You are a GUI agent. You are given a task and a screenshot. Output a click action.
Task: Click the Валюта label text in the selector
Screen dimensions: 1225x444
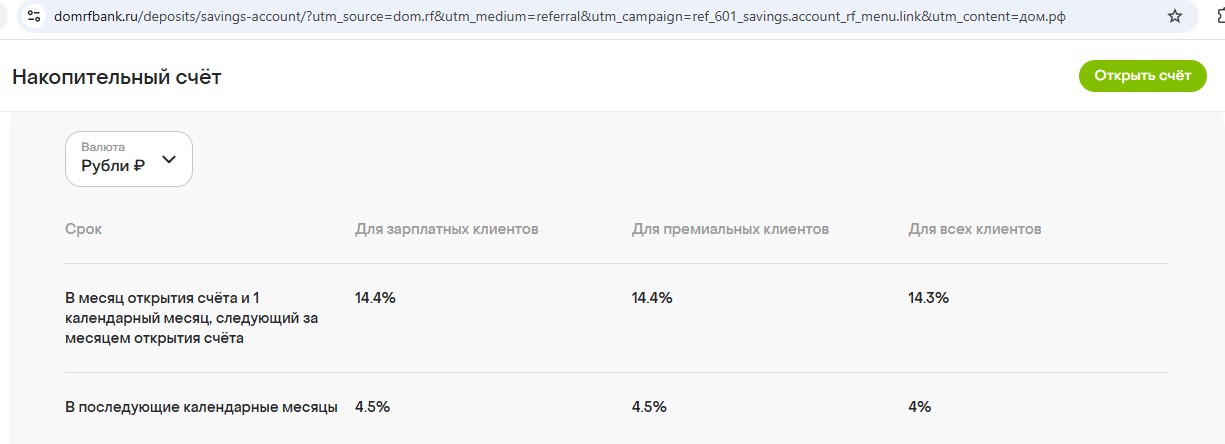tap(103, 147)
